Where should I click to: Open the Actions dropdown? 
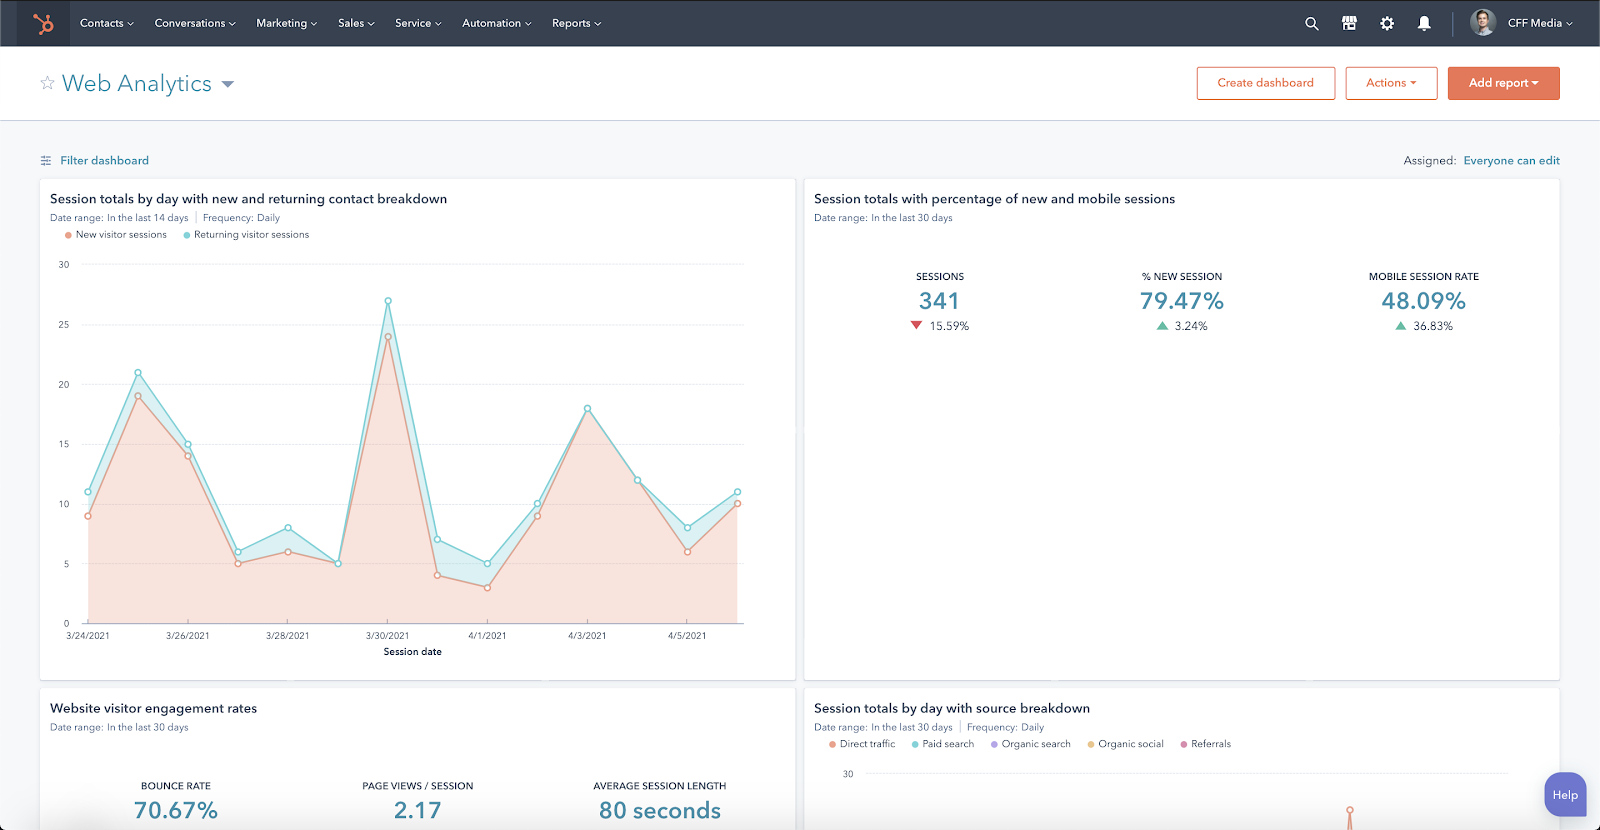click(1391, 83)
